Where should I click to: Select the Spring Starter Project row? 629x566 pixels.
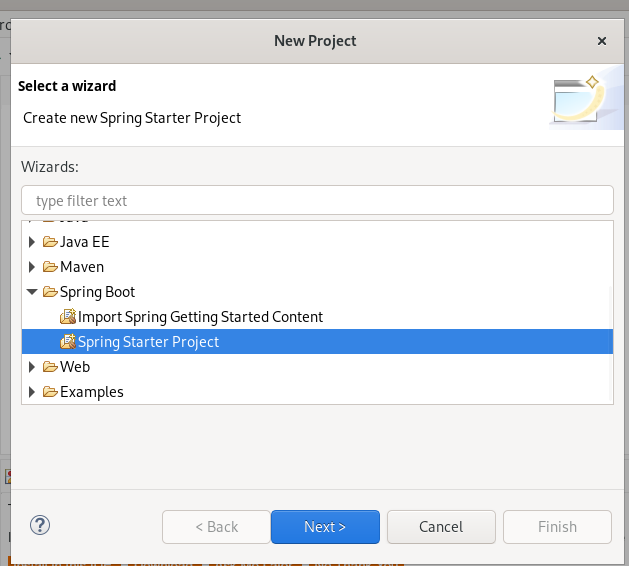[317, 342]
